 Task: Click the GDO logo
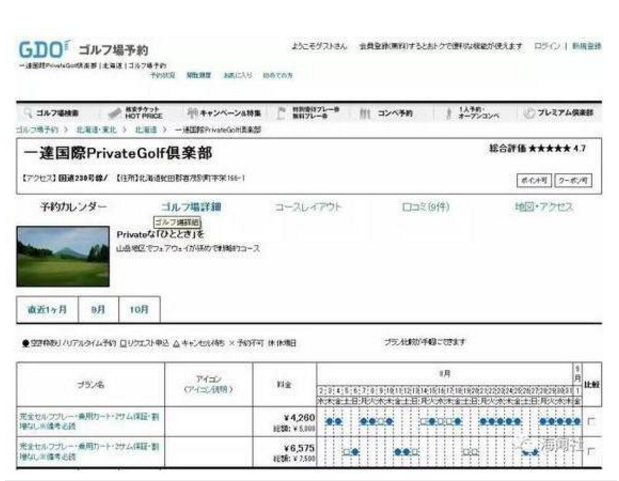click(44, 50)
